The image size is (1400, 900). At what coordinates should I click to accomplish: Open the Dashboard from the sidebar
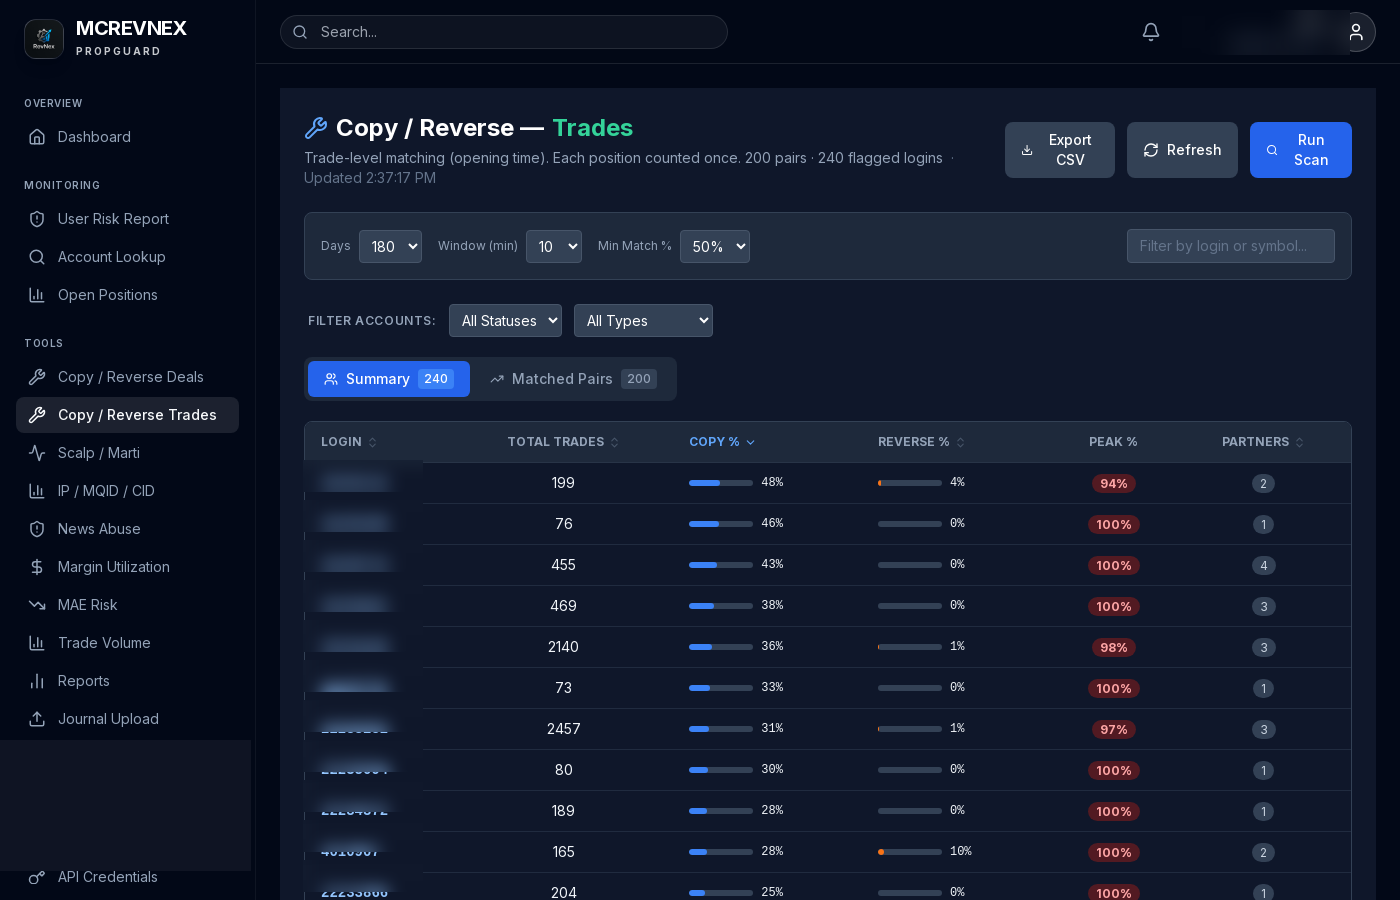(94, 137)
